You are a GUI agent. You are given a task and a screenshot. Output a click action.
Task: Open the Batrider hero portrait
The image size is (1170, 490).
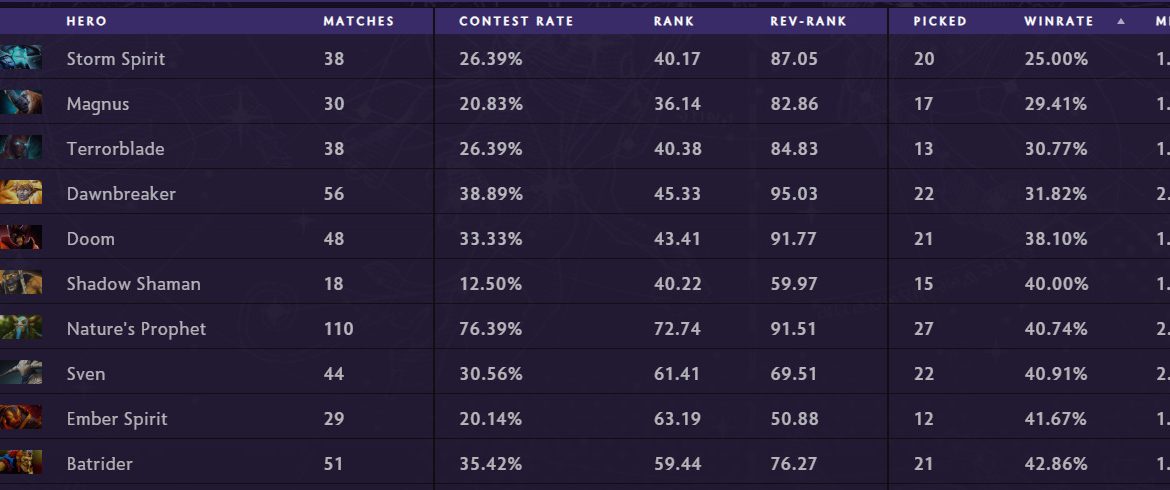point(21,463)
